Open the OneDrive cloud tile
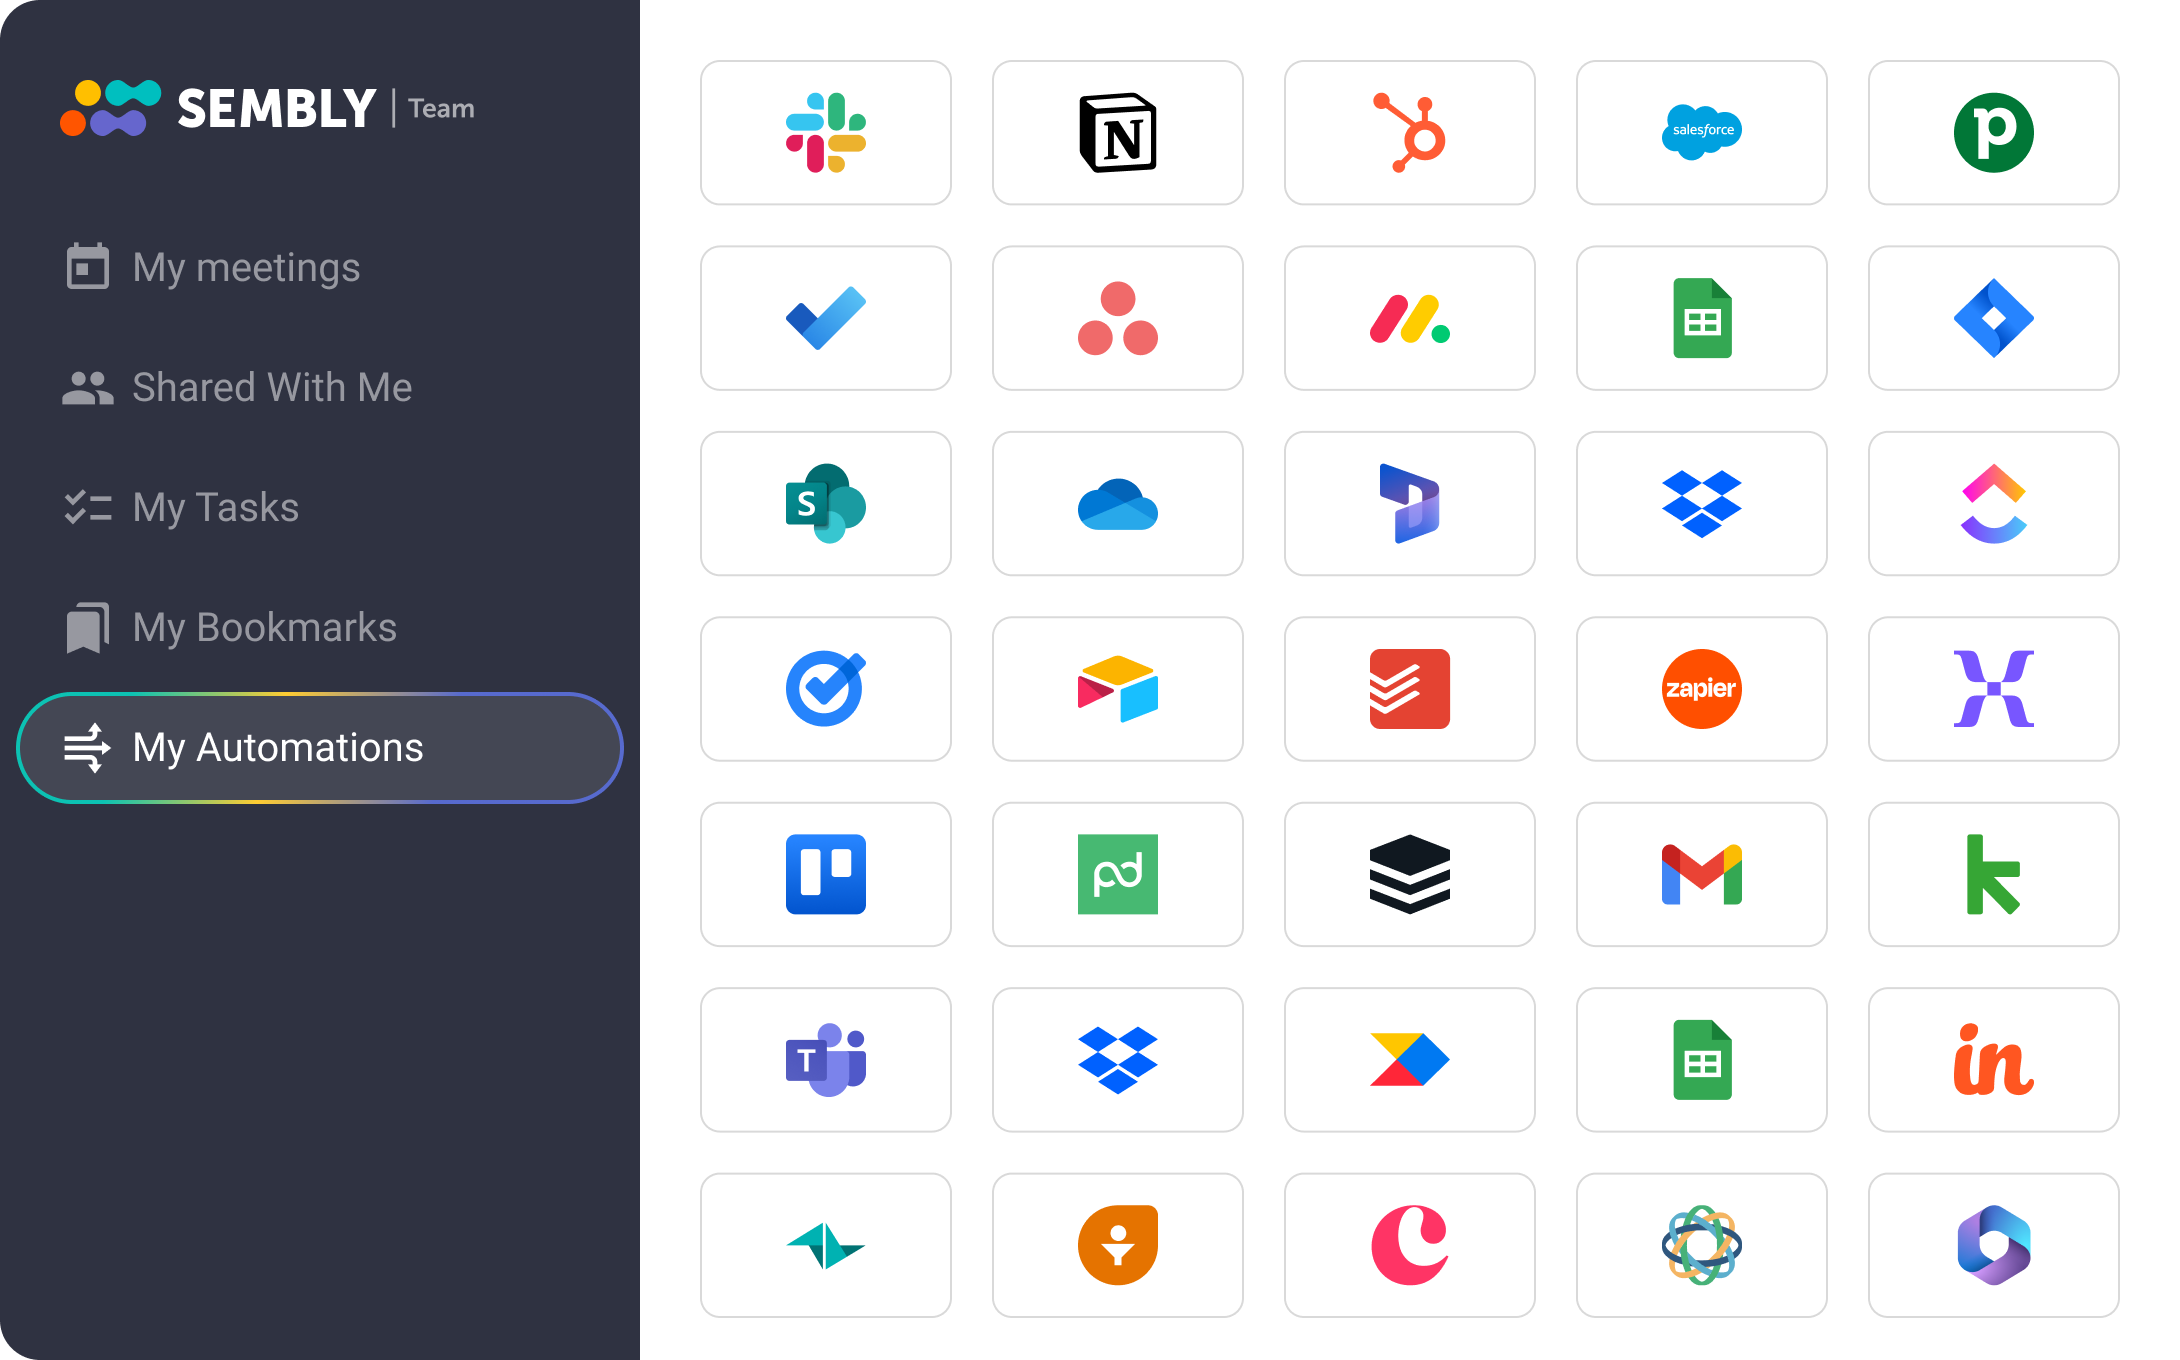This screenshot has width=2180, height=1360. (x=1118, y=503)
